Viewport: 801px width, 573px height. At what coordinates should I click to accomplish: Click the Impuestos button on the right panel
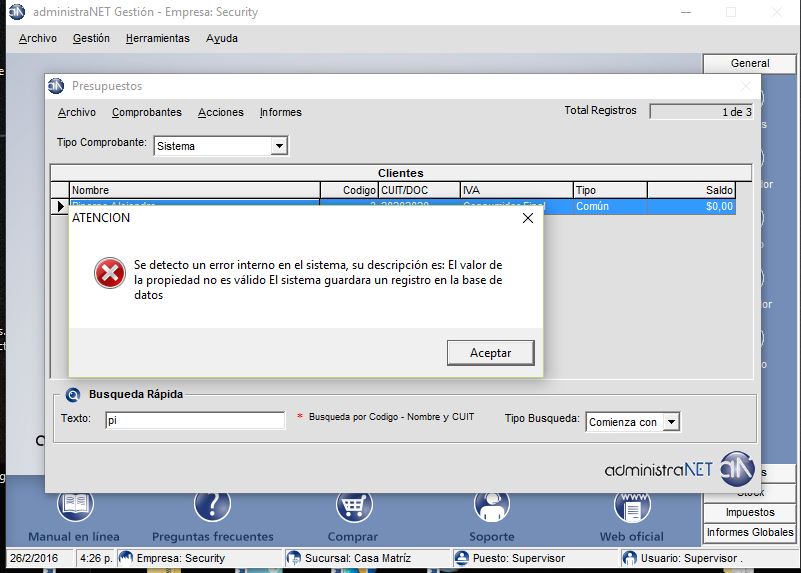[x=749, y=512]
